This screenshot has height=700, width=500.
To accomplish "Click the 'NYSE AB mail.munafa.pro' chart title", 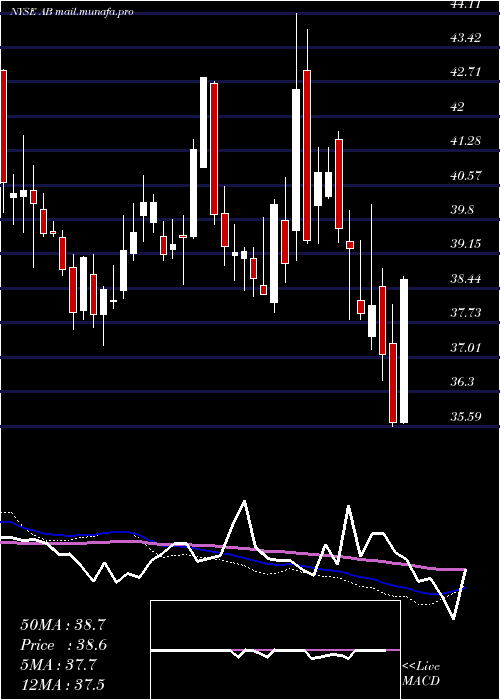I will (x=71, y=12).
